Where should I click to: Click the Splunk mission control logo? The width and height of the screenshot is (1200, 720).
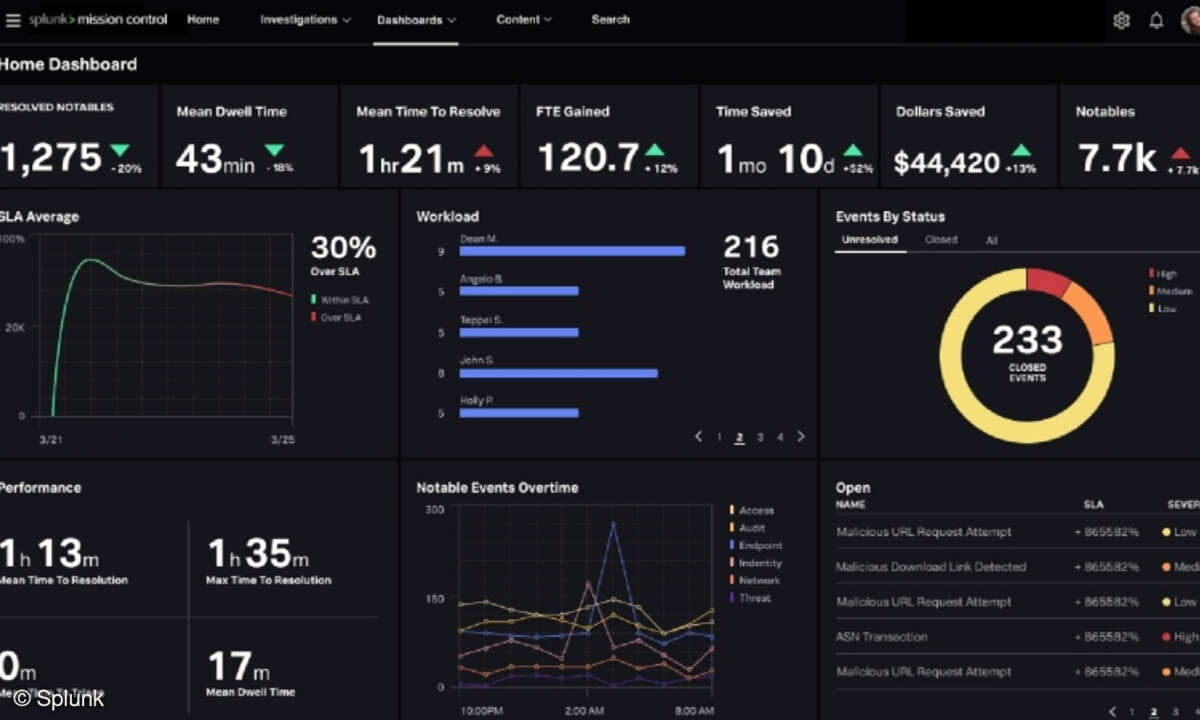pos(97,19)
